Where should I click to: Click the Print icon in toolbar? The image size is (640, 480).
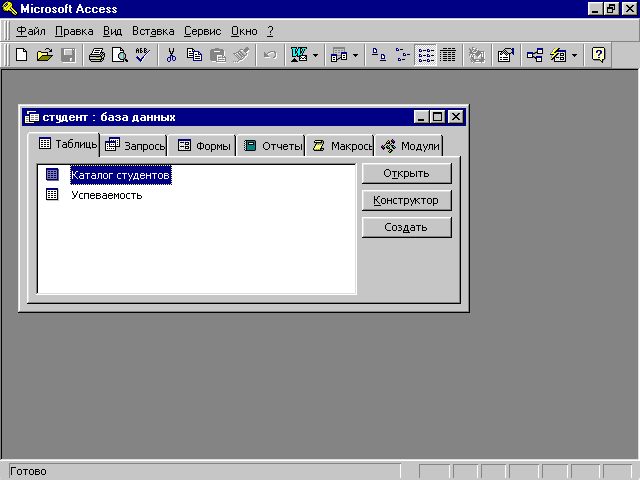(x=97, y=55)
